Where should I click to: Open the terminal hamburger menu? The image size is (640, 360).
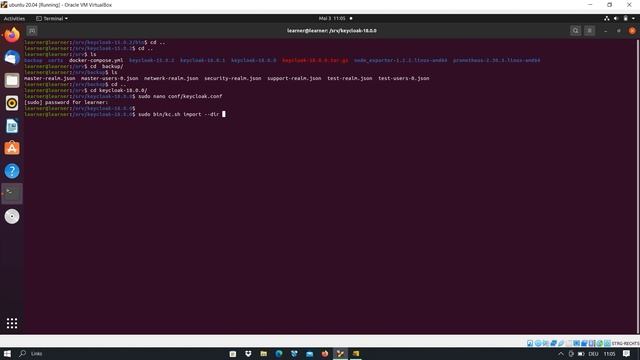tap(589, 31)
